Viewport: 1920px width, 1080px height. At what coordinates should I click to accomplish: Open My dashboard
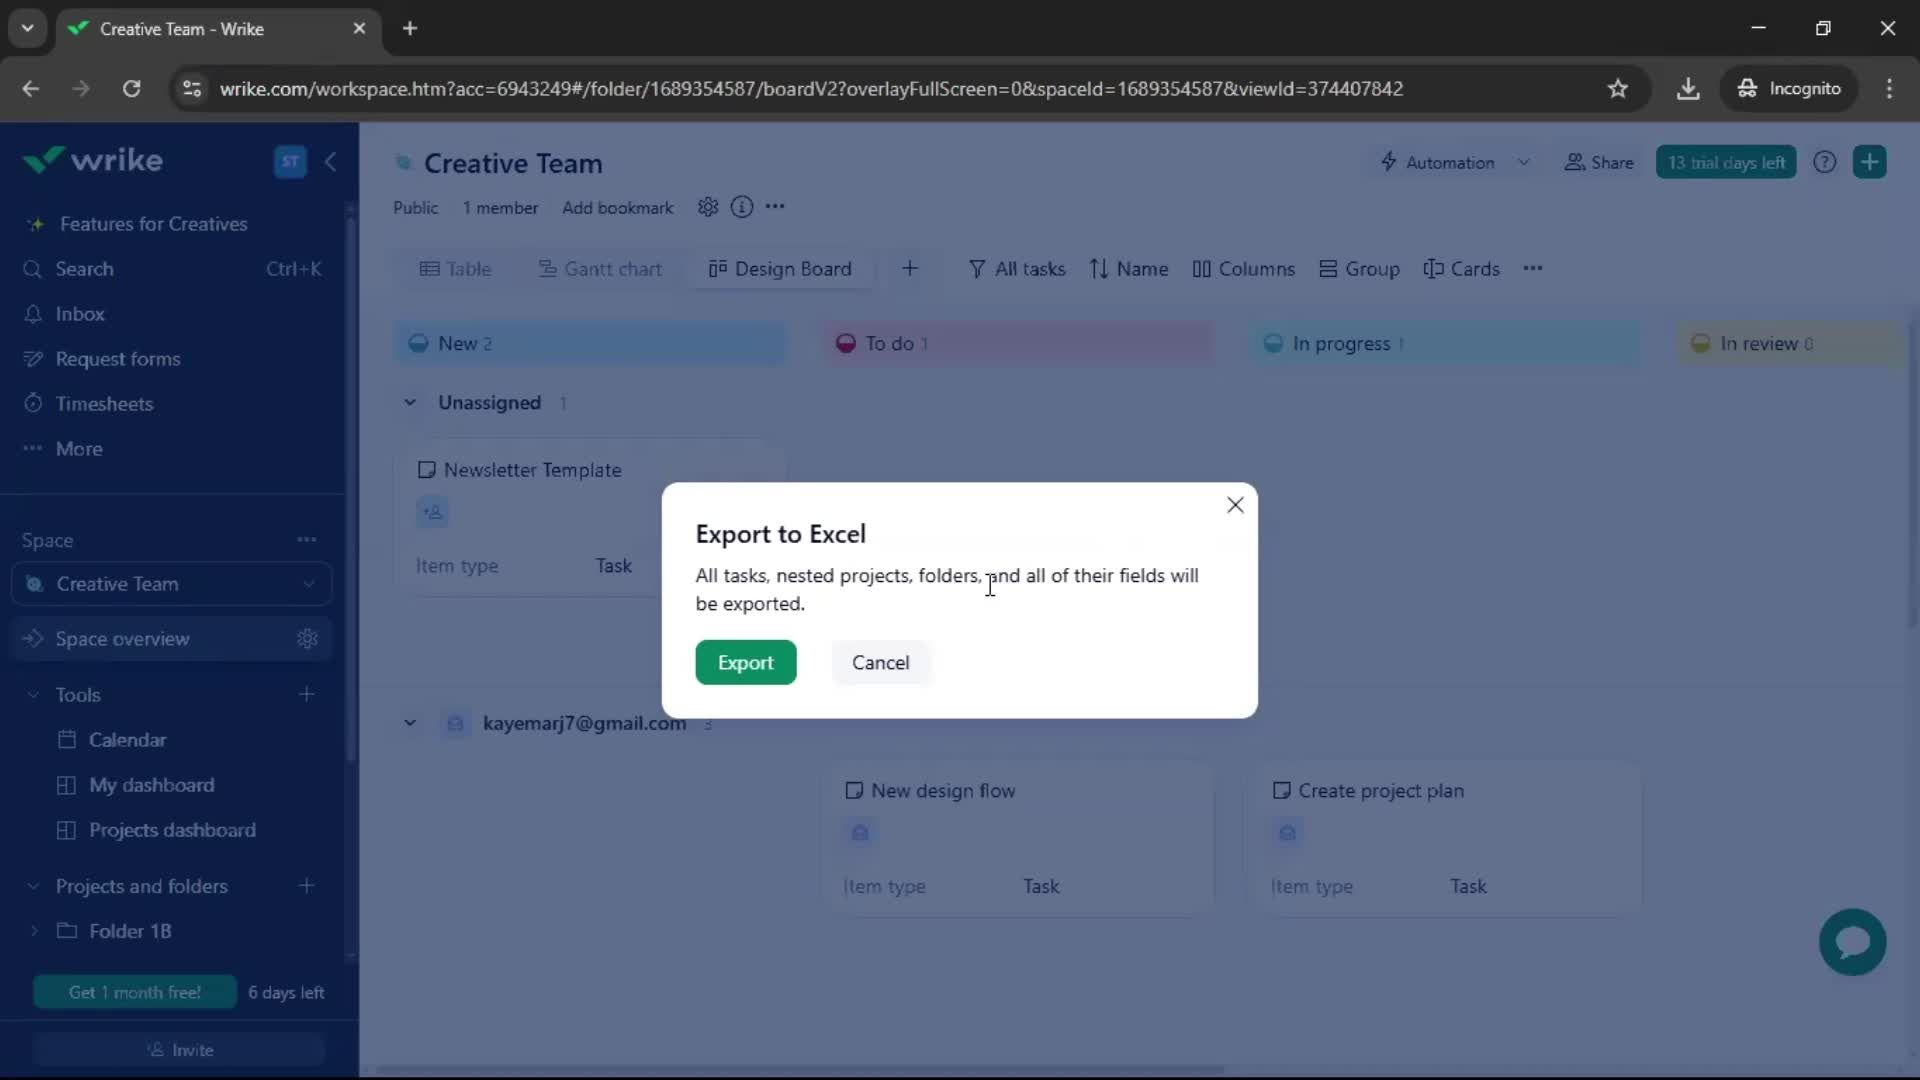click(151, 785)
